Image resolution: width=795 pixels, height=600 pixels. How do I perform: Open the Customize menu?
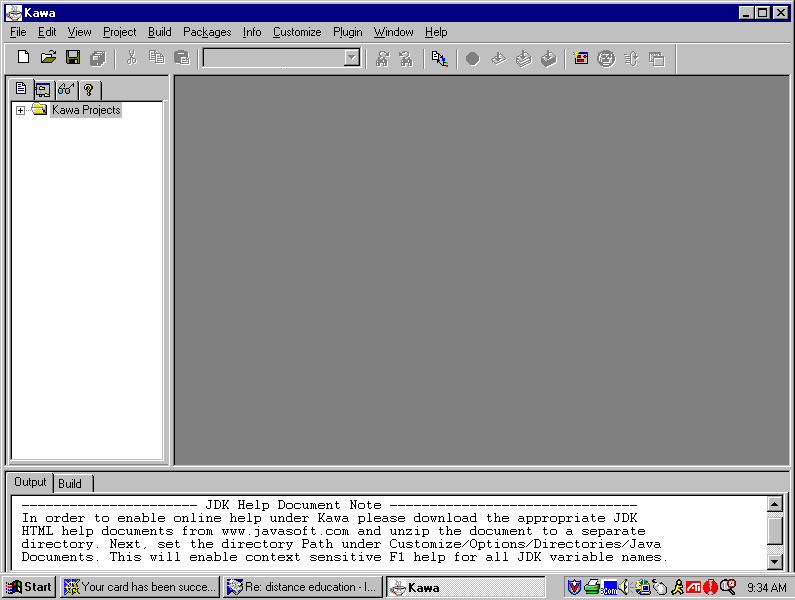pos(297,32)
